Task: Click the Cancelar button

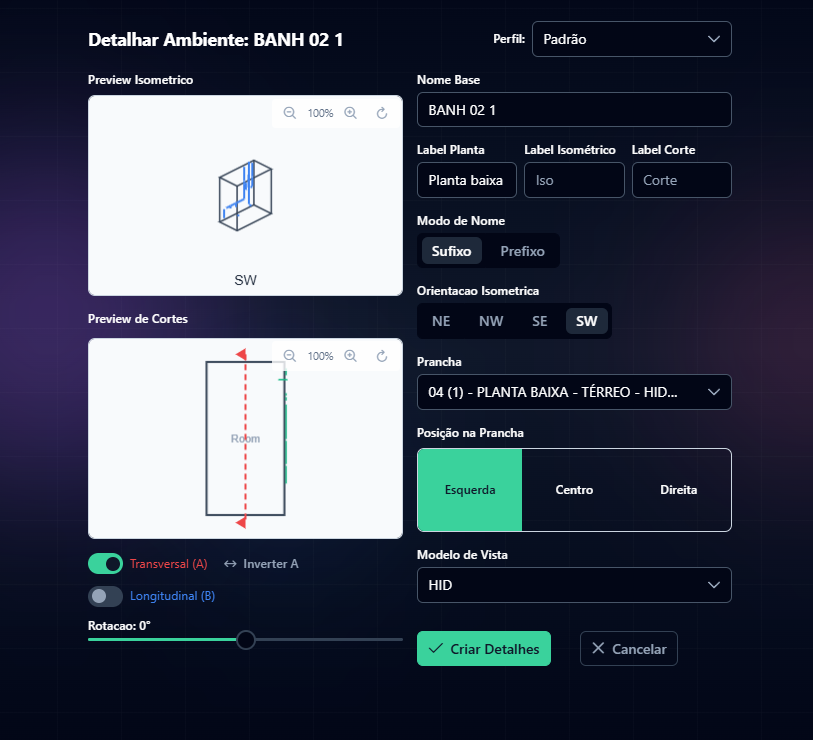Action: pos(628,648)
